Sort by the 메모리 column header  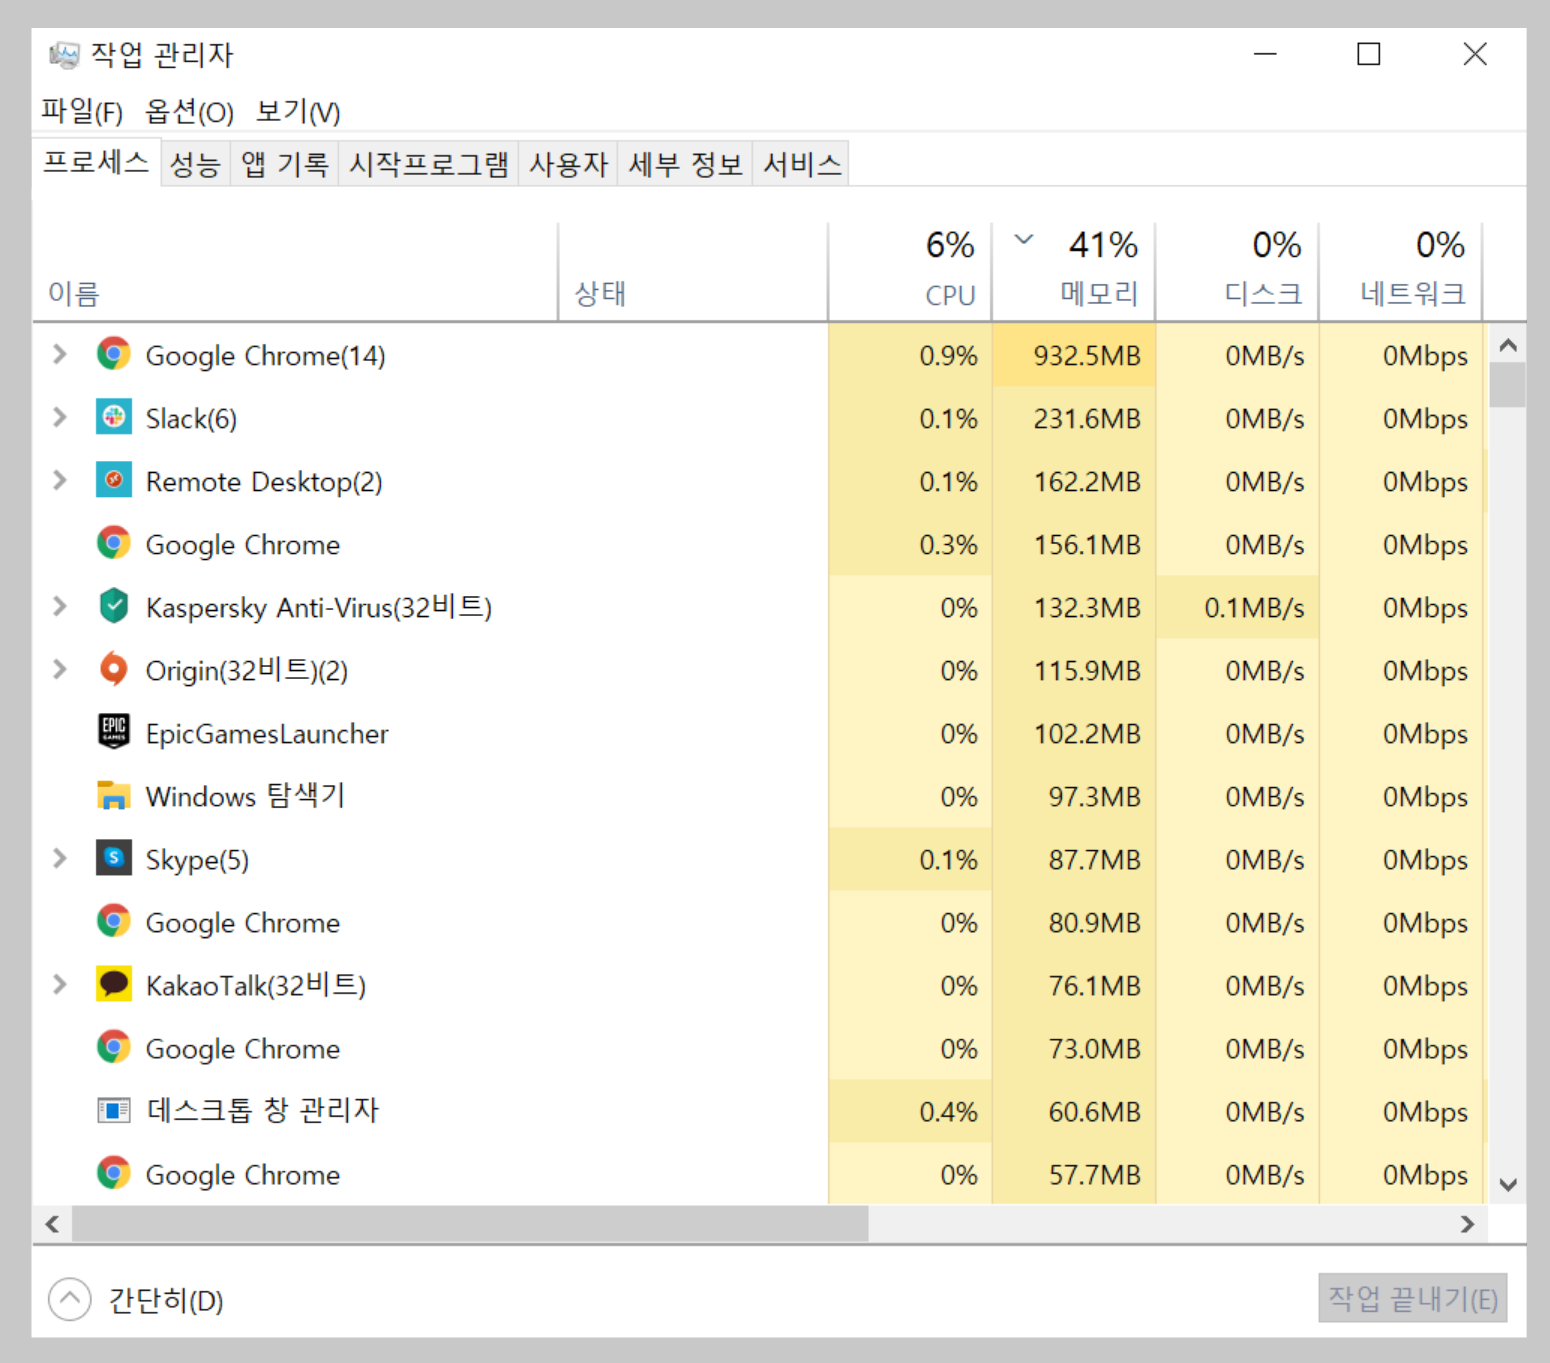[x=1074, y=272]
